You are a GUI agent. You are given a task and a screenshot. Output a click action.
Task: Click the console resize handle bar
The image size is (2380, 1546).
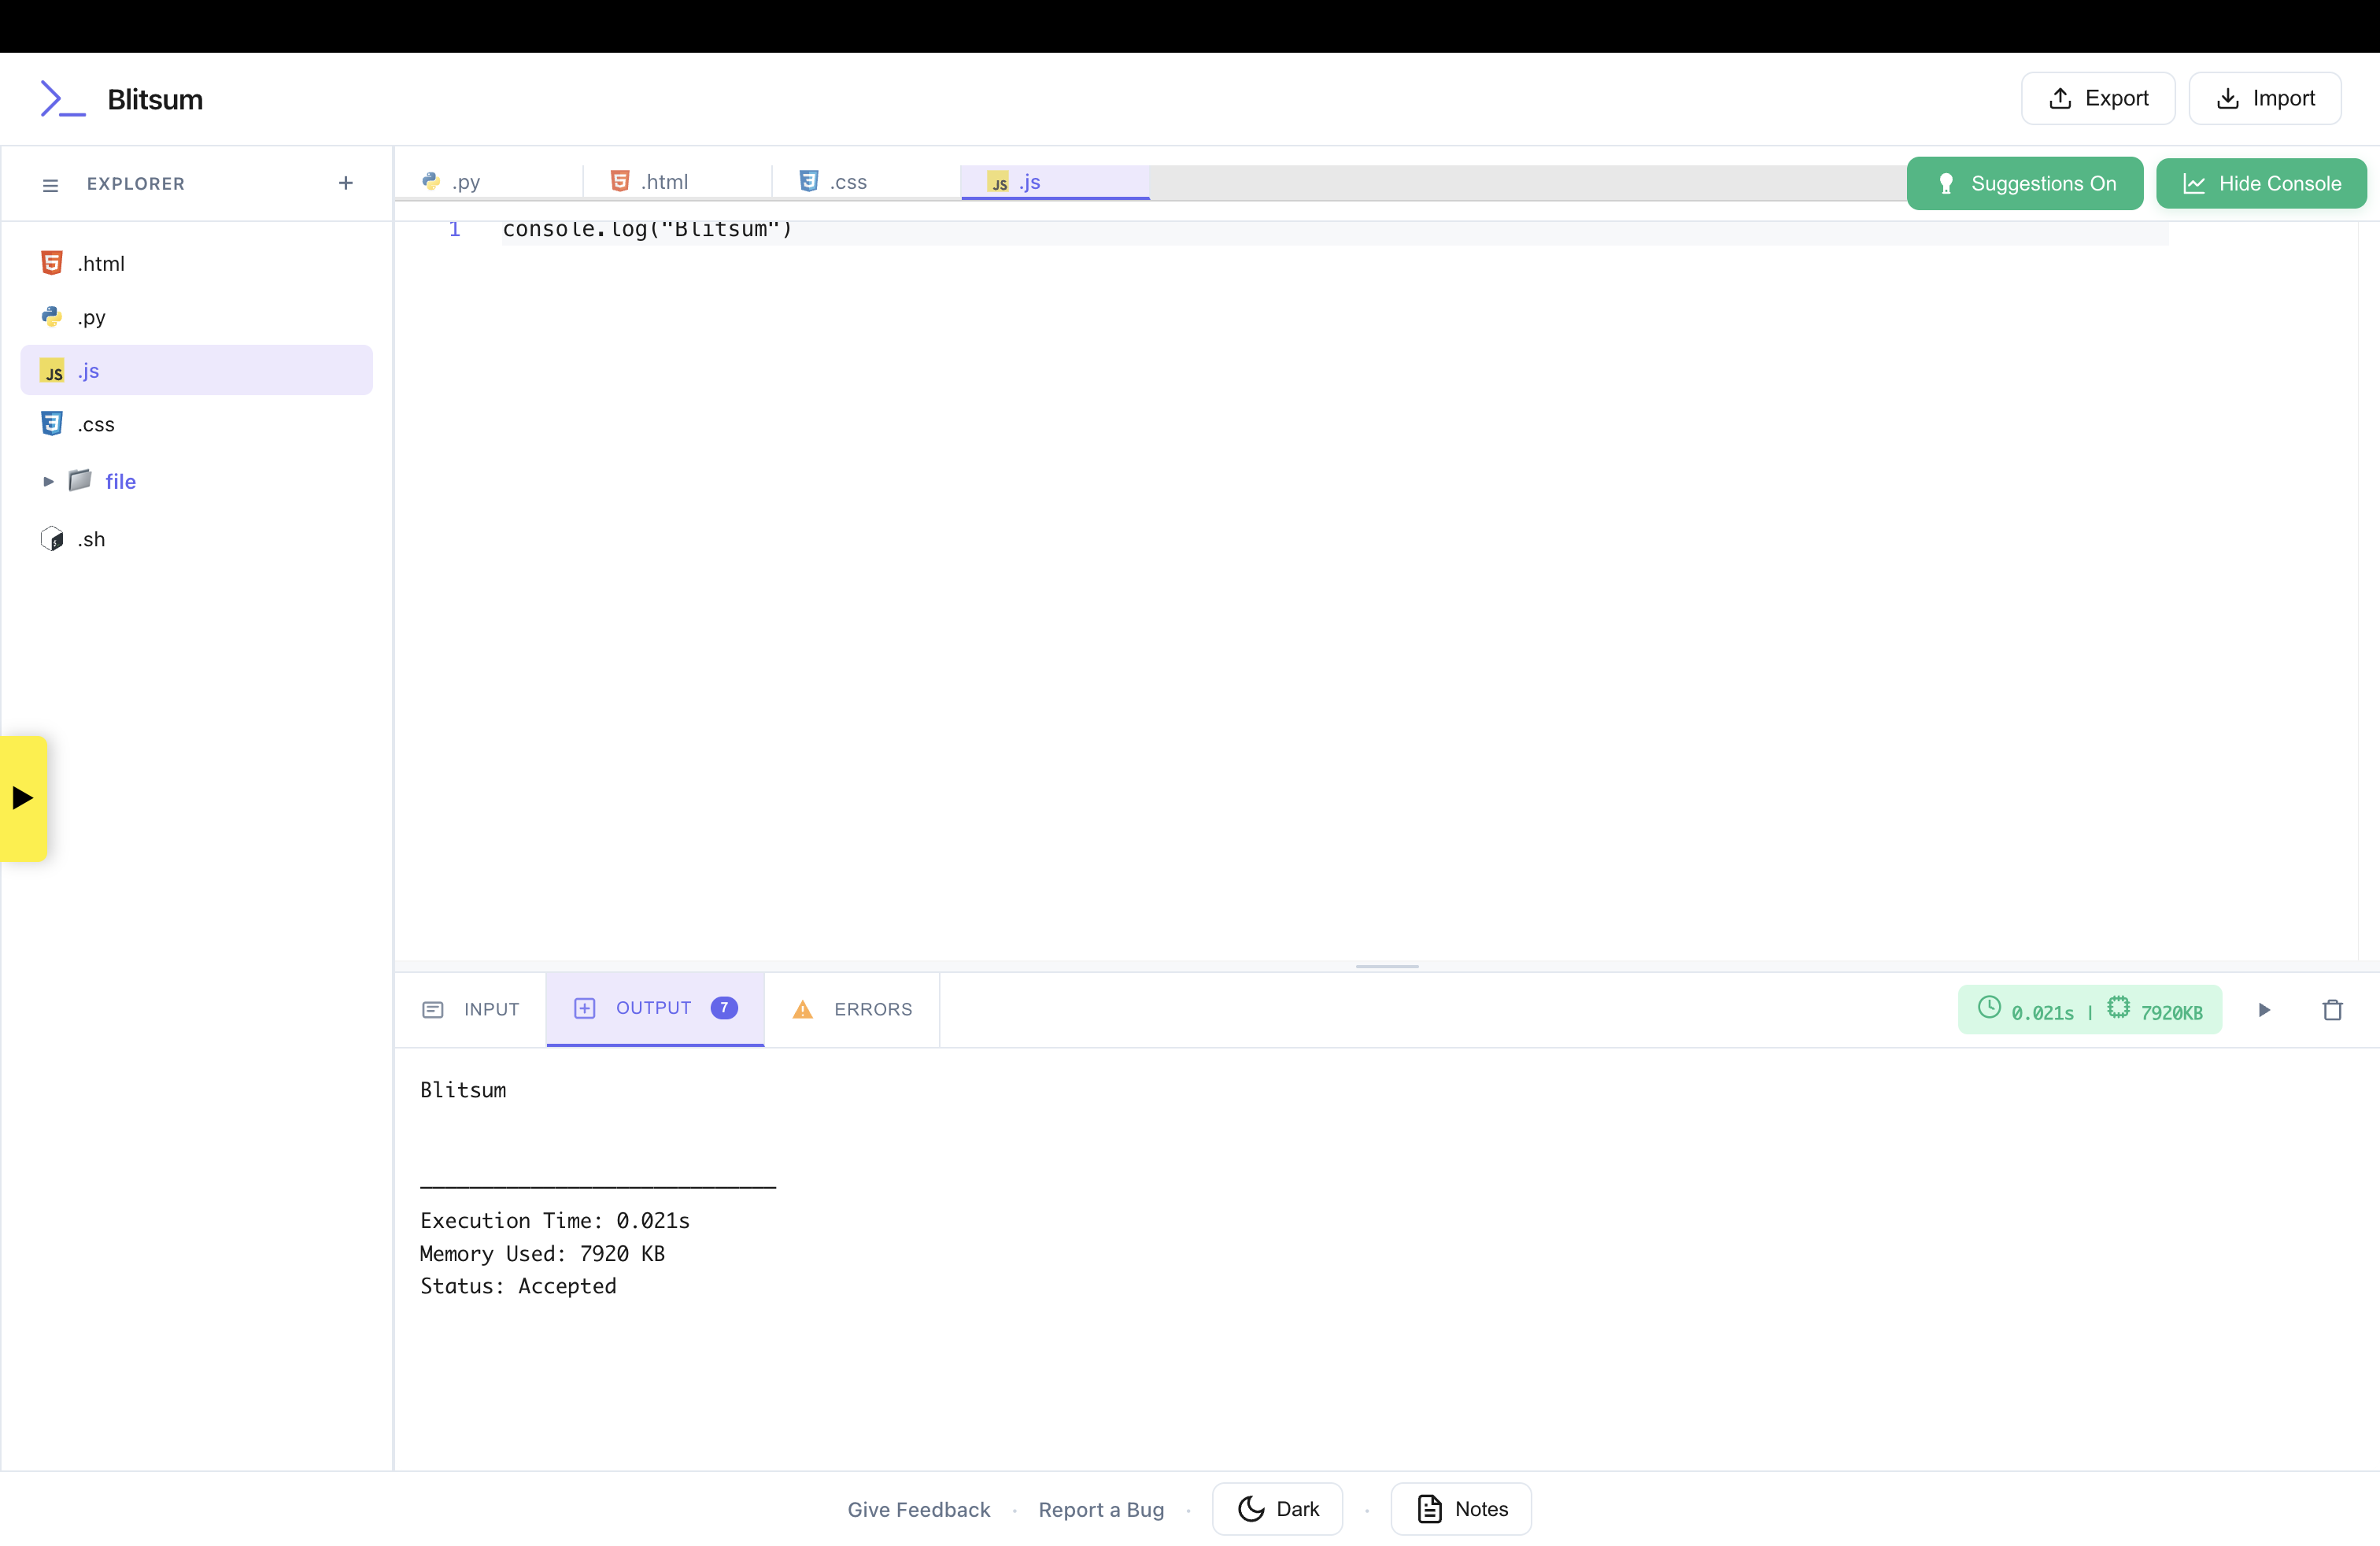pos(1386,966)
